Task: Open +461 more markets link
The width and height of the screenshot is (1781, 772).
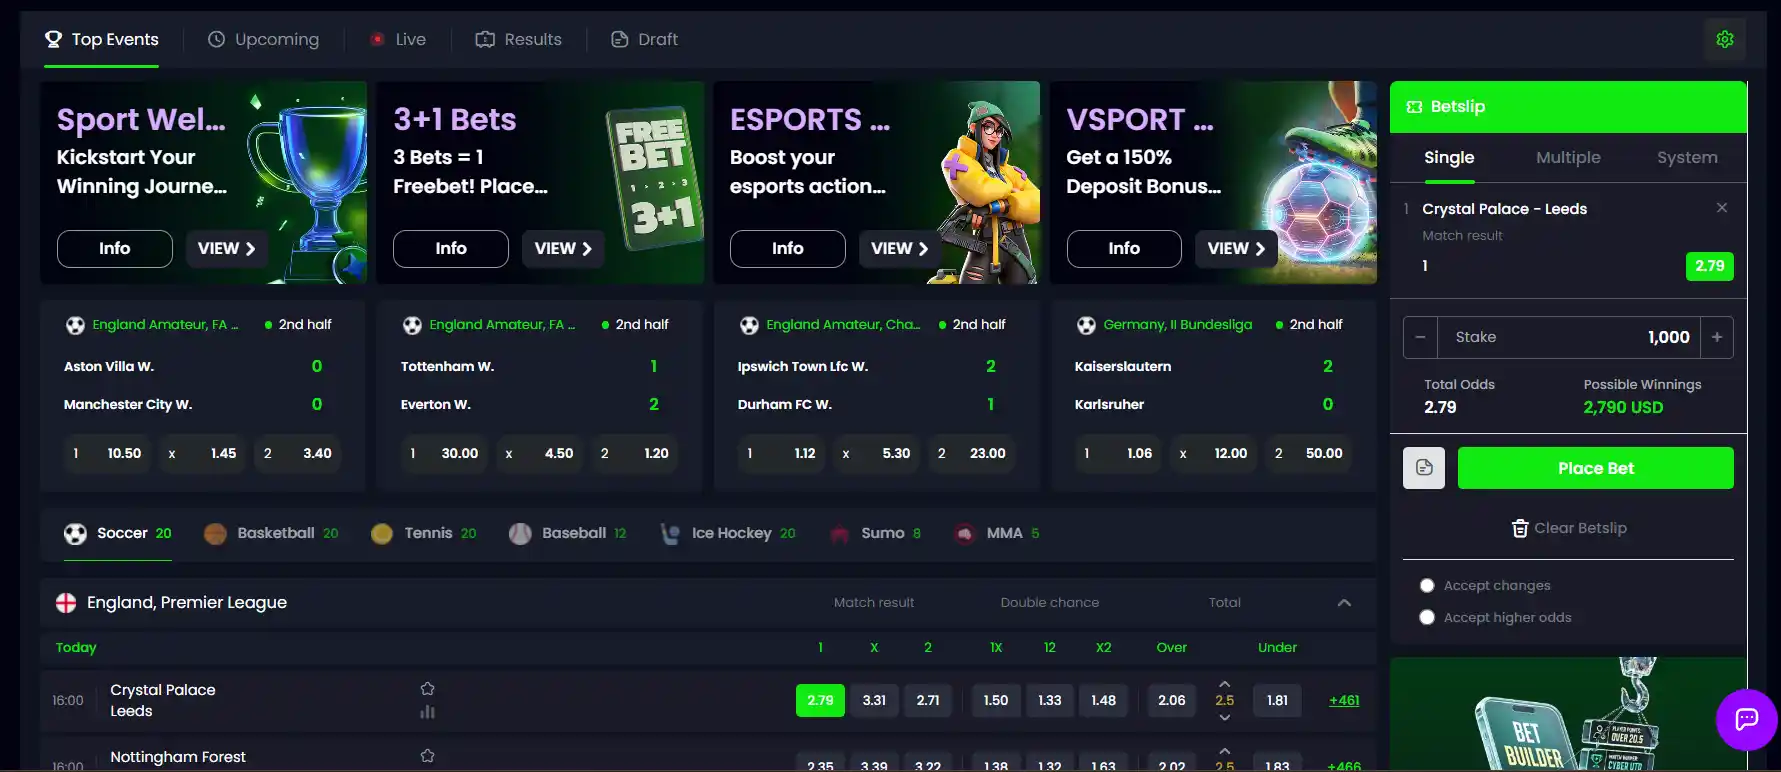Action: coord(1344,701)
